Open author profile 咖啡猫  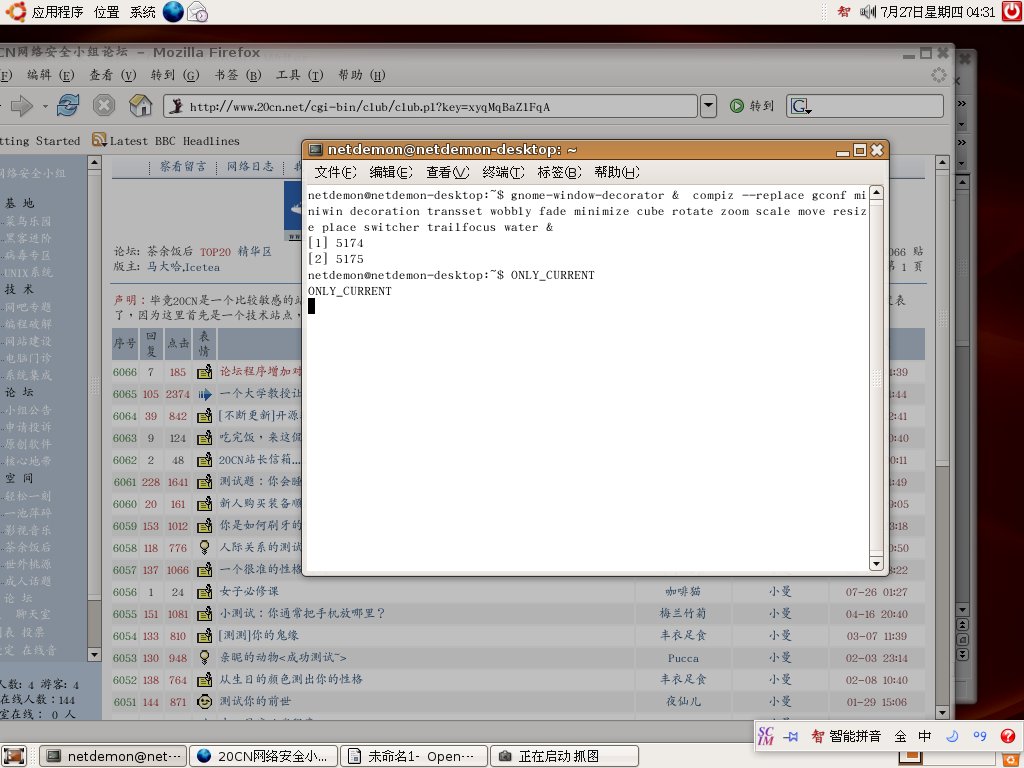(x=683, y=592)
